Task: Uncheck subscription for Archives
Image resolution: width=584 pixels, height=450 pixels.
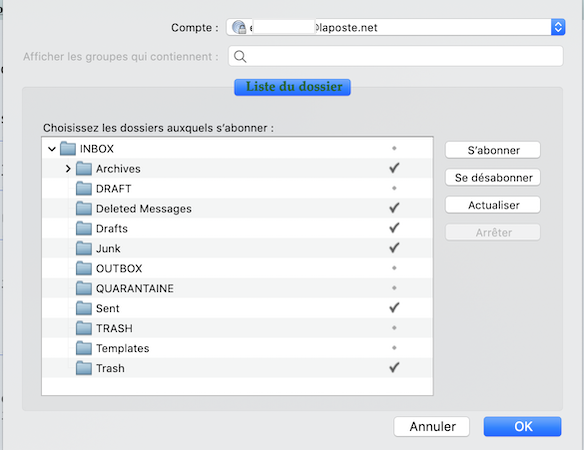Action: coord(394,168)
